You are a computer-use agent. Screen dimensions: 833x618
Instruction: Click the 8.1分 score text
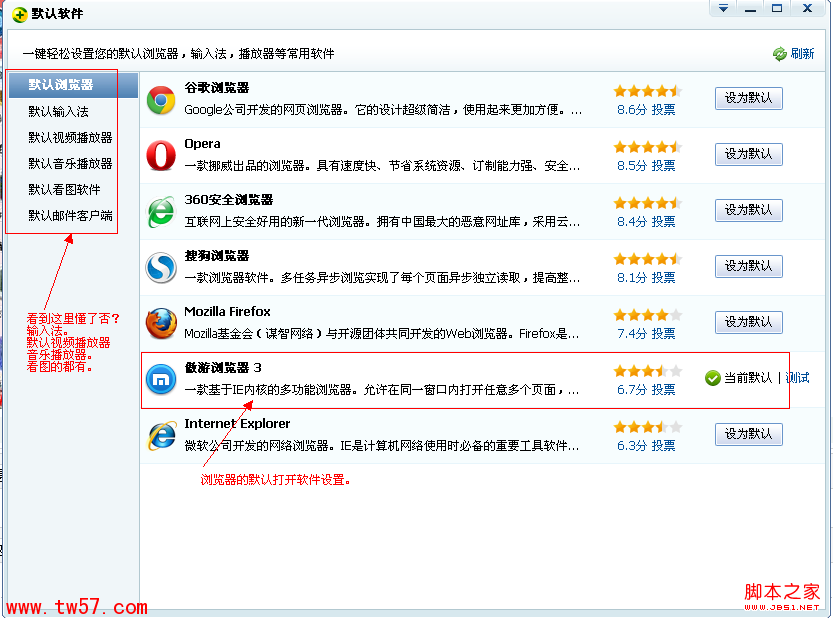click(x=632, y=278)
